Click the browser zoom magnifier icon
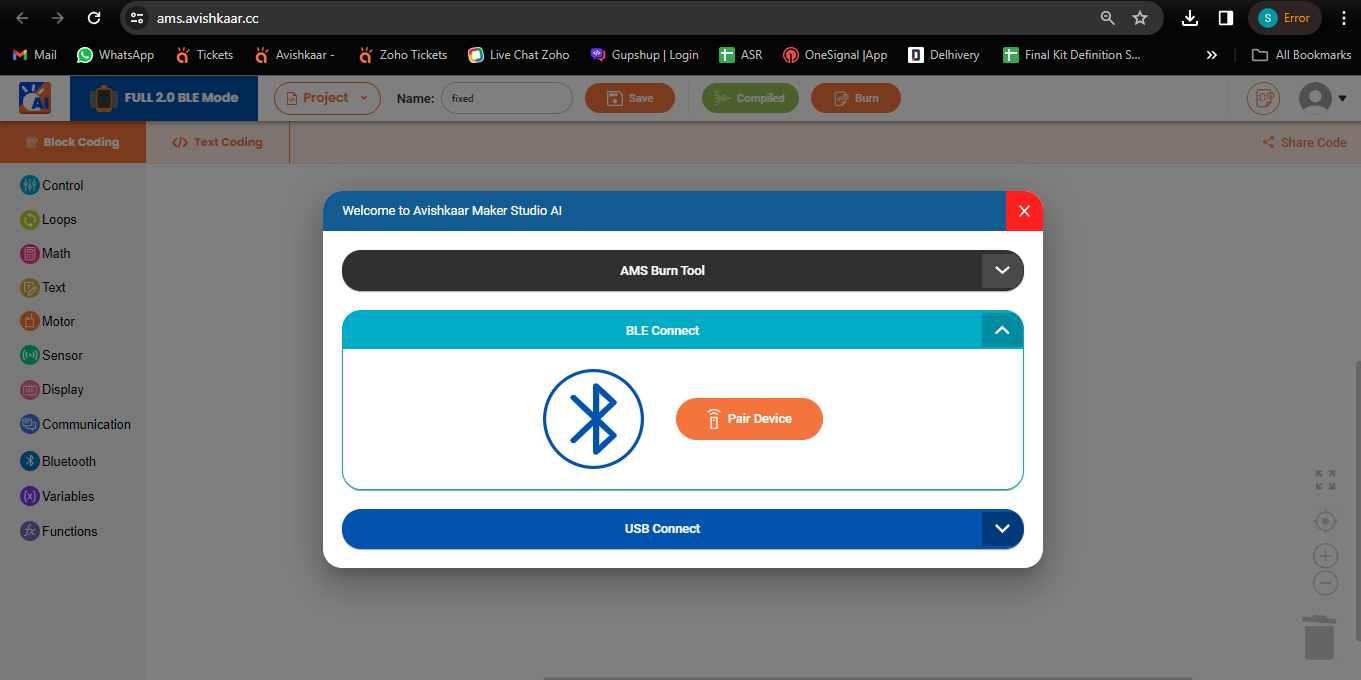This screenshot has width=1361, height=680. pyautogui.click(x=1107, y=18)
